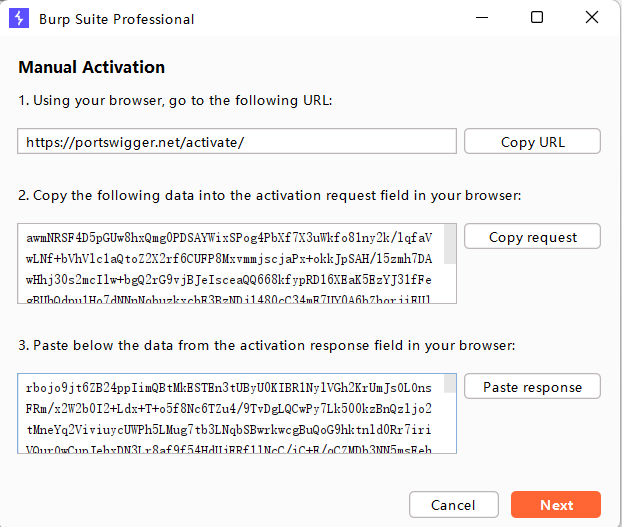Click the response scrollbar track below the thumb
This screenshot has width=622, height=527.
[449, 425]
